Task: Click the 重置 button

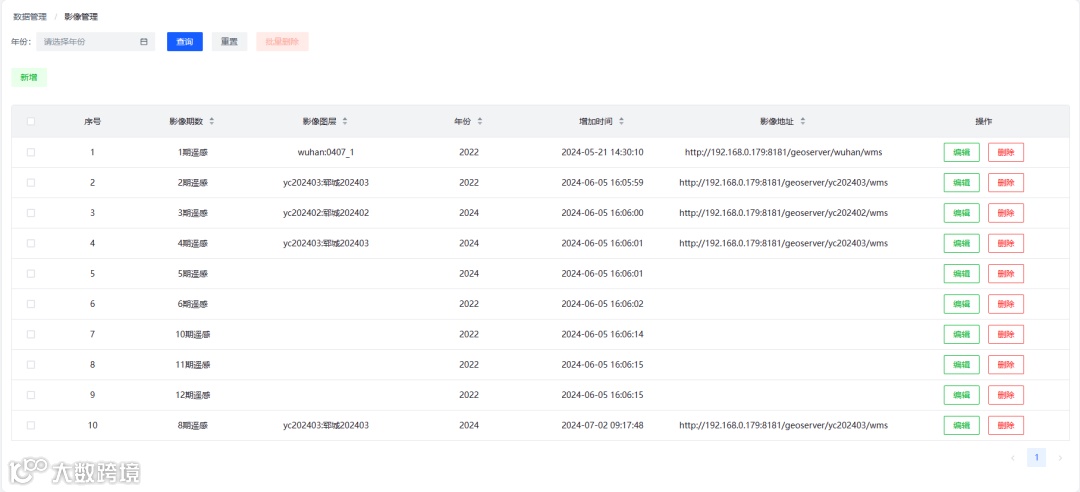Action: point(229,42)
